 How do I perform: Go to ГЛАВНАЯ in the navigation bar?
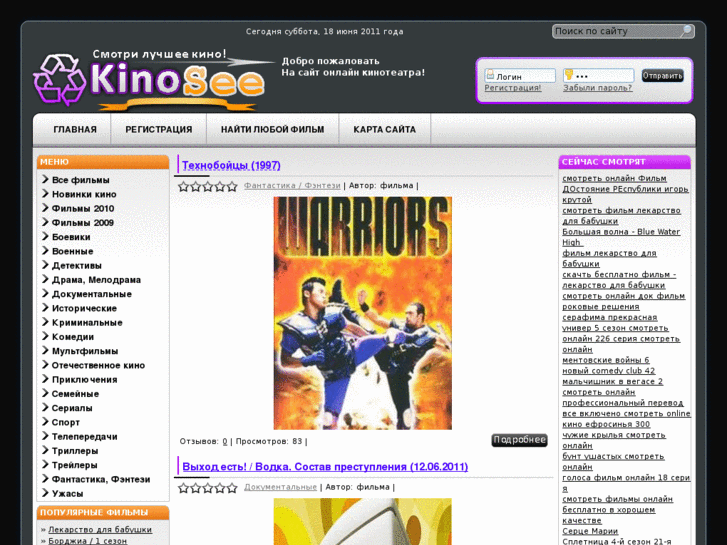click(75, 130)
